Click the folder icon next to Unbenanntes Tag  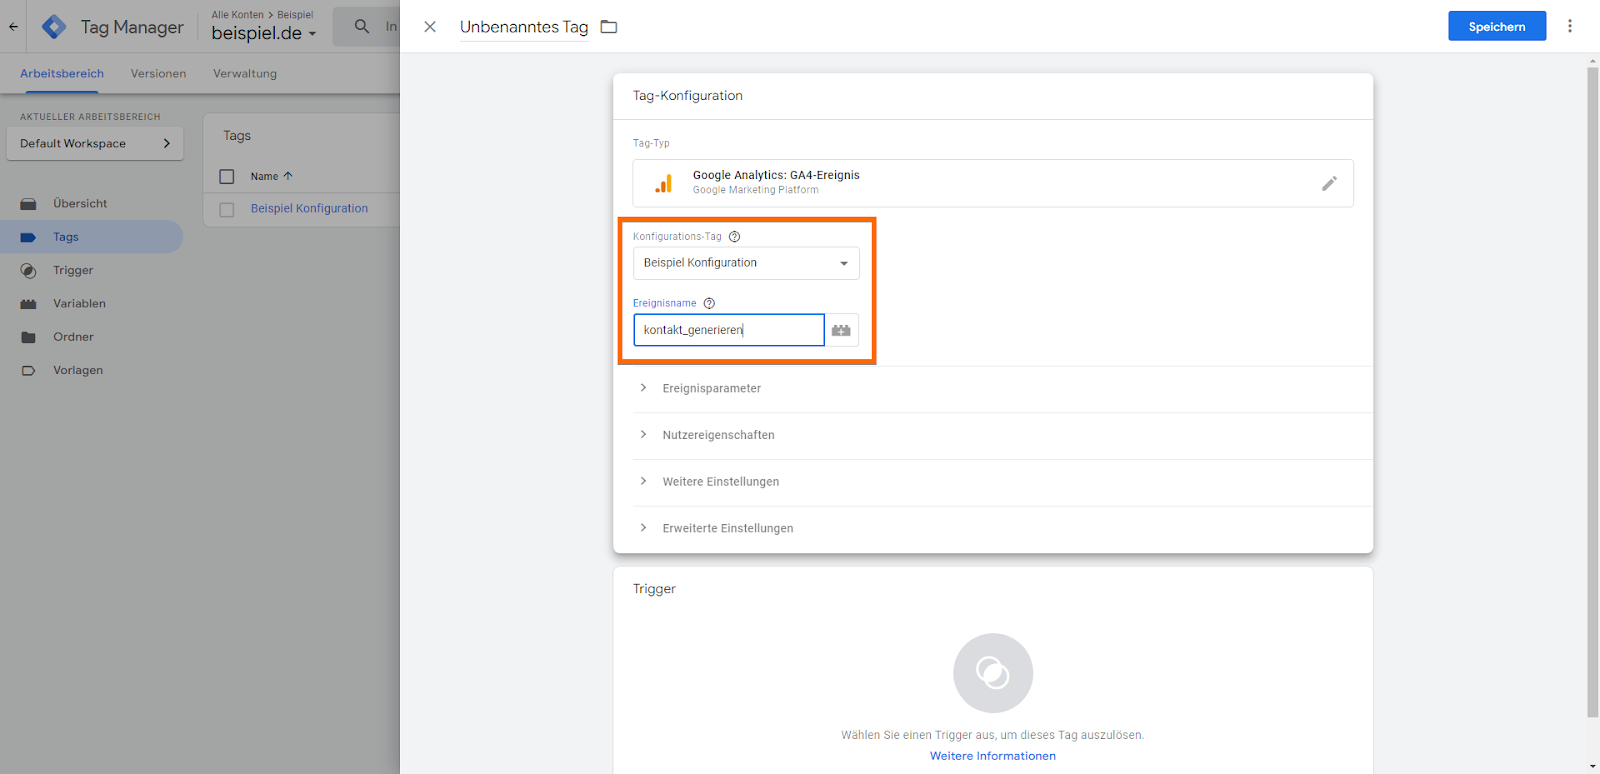[609, 27]
